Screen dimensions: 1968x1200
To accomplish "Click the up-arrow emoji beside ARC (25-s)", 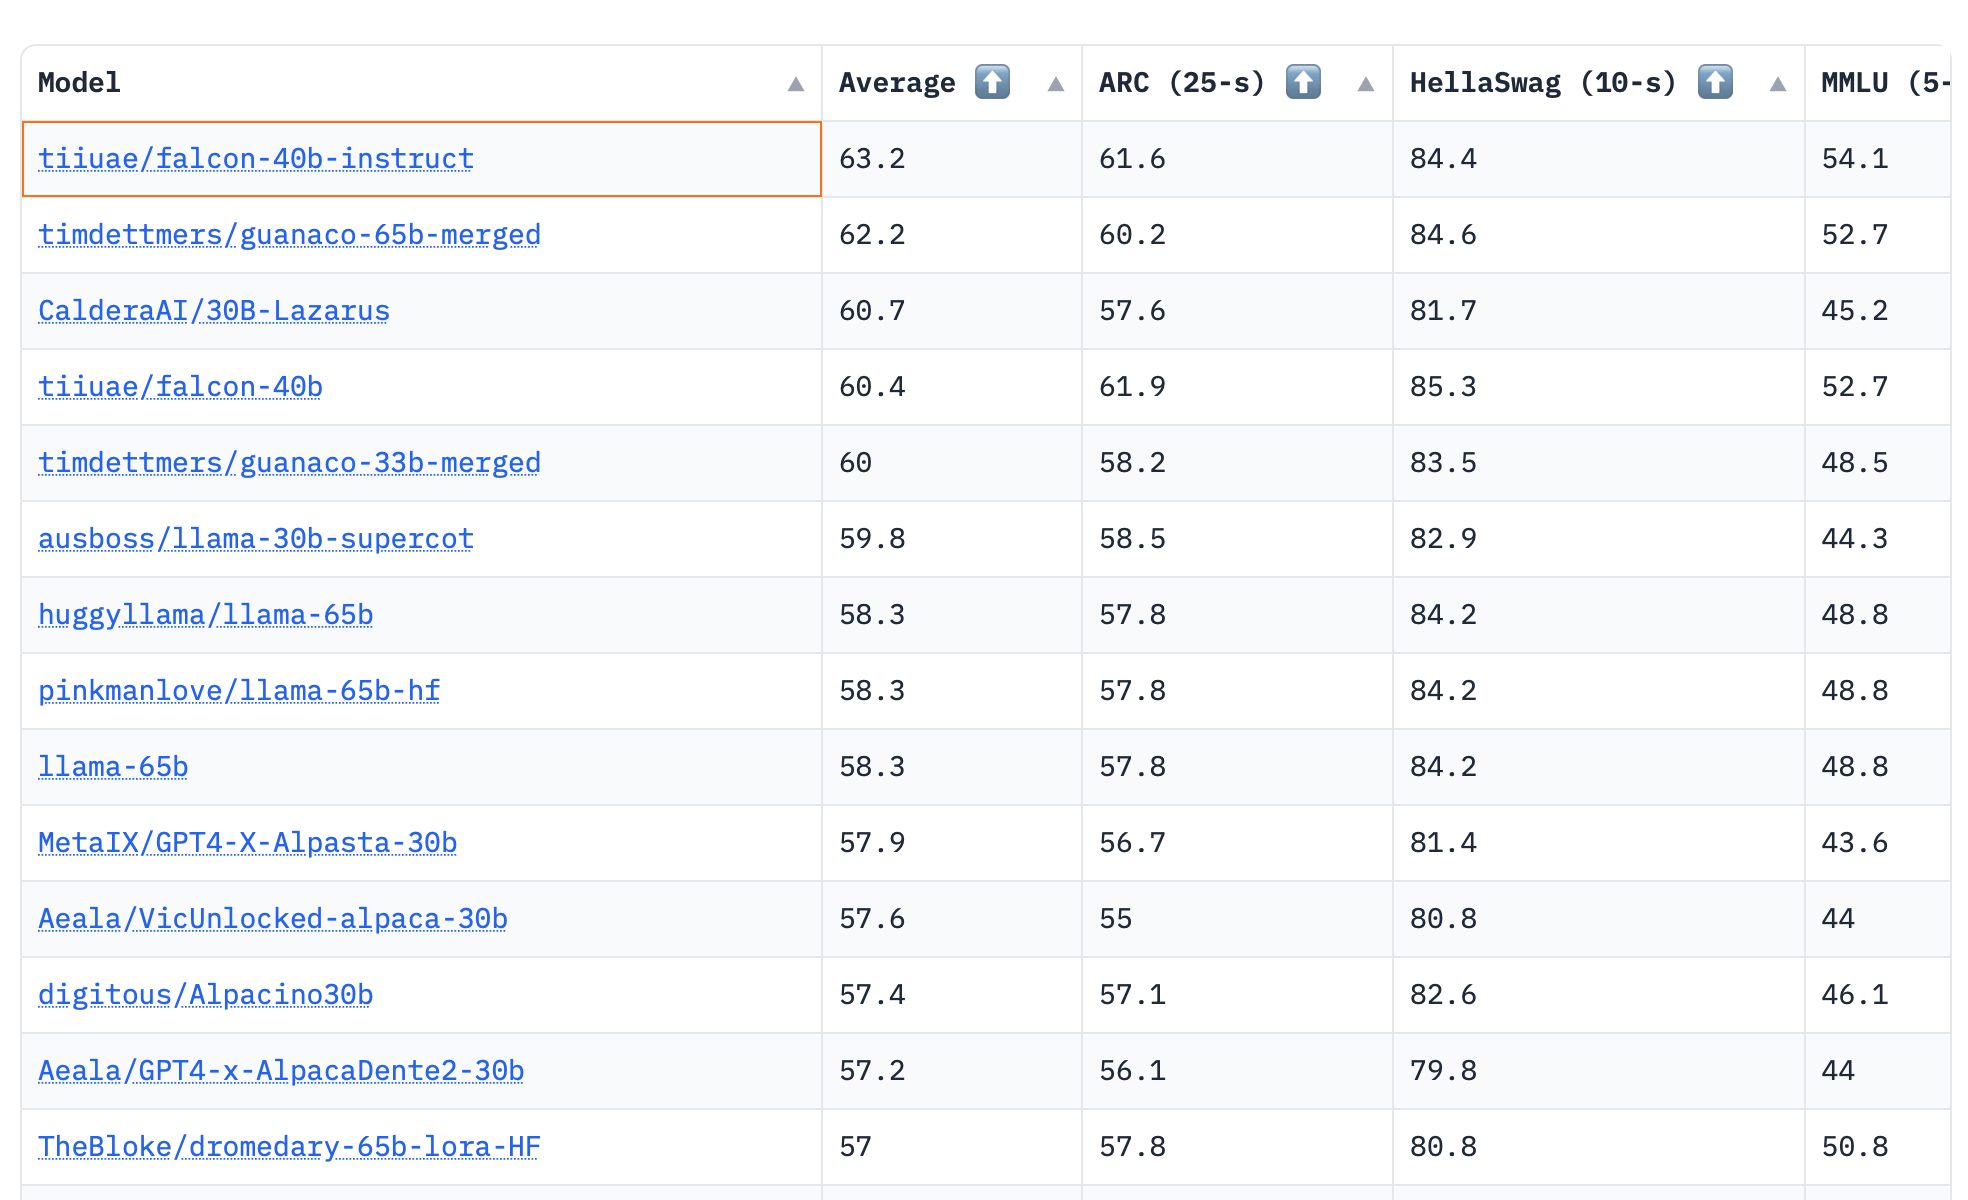I will tap(1303, 82).
